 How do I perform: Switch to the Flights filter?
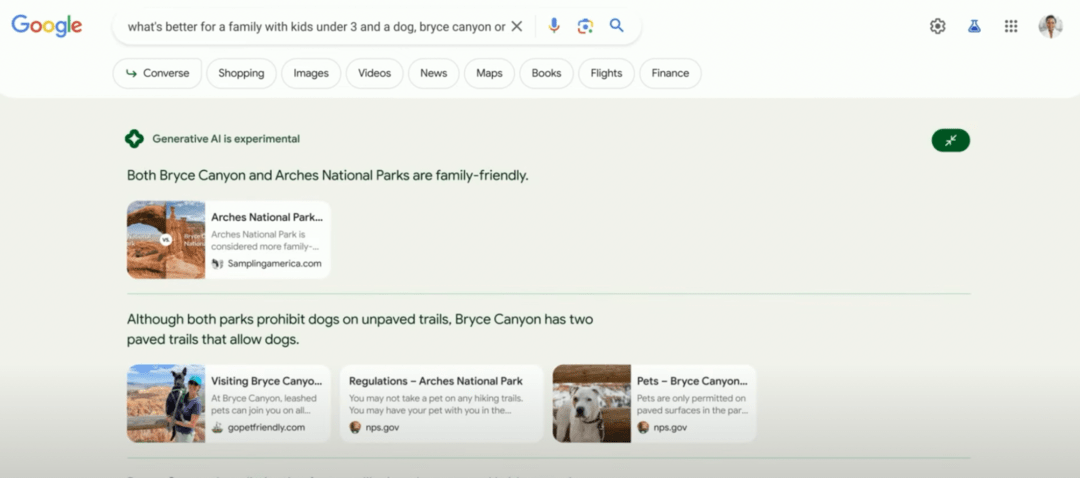606,73
